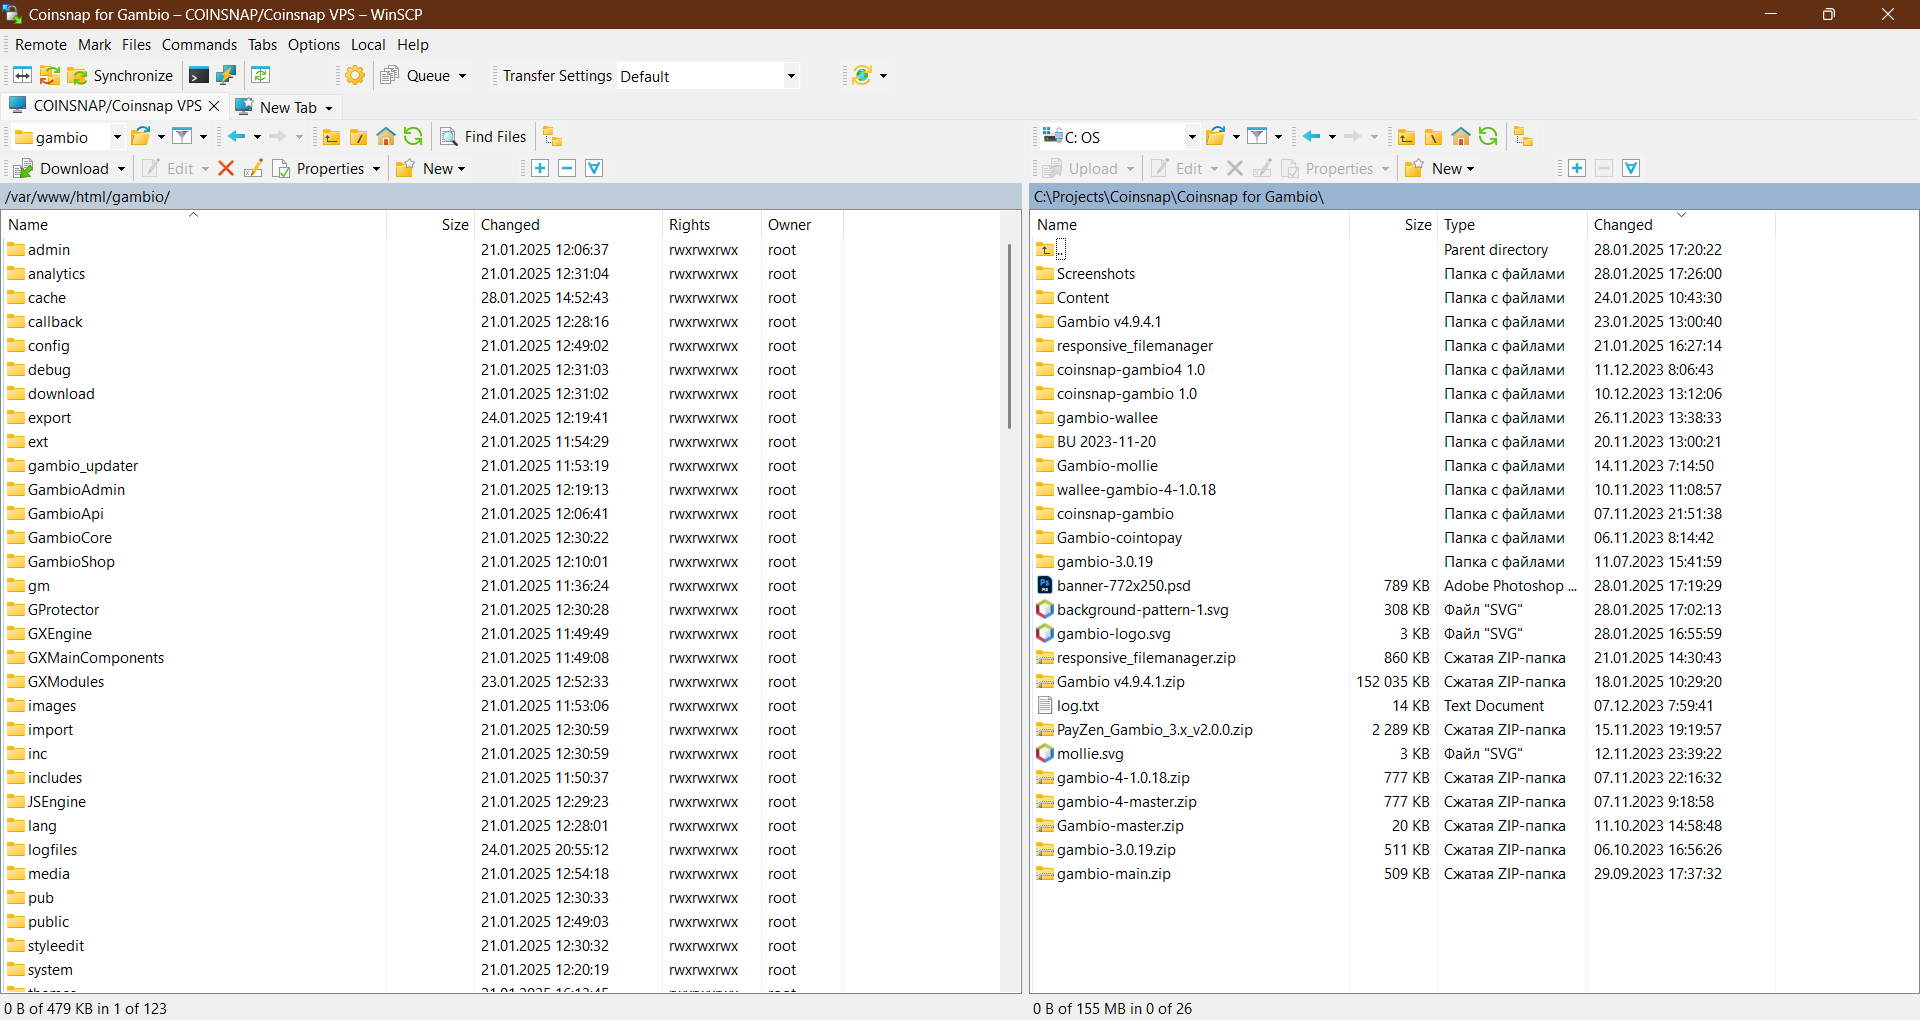
Task: Click the keep remote directory up to date icon
Action: [x=260, y=75]
